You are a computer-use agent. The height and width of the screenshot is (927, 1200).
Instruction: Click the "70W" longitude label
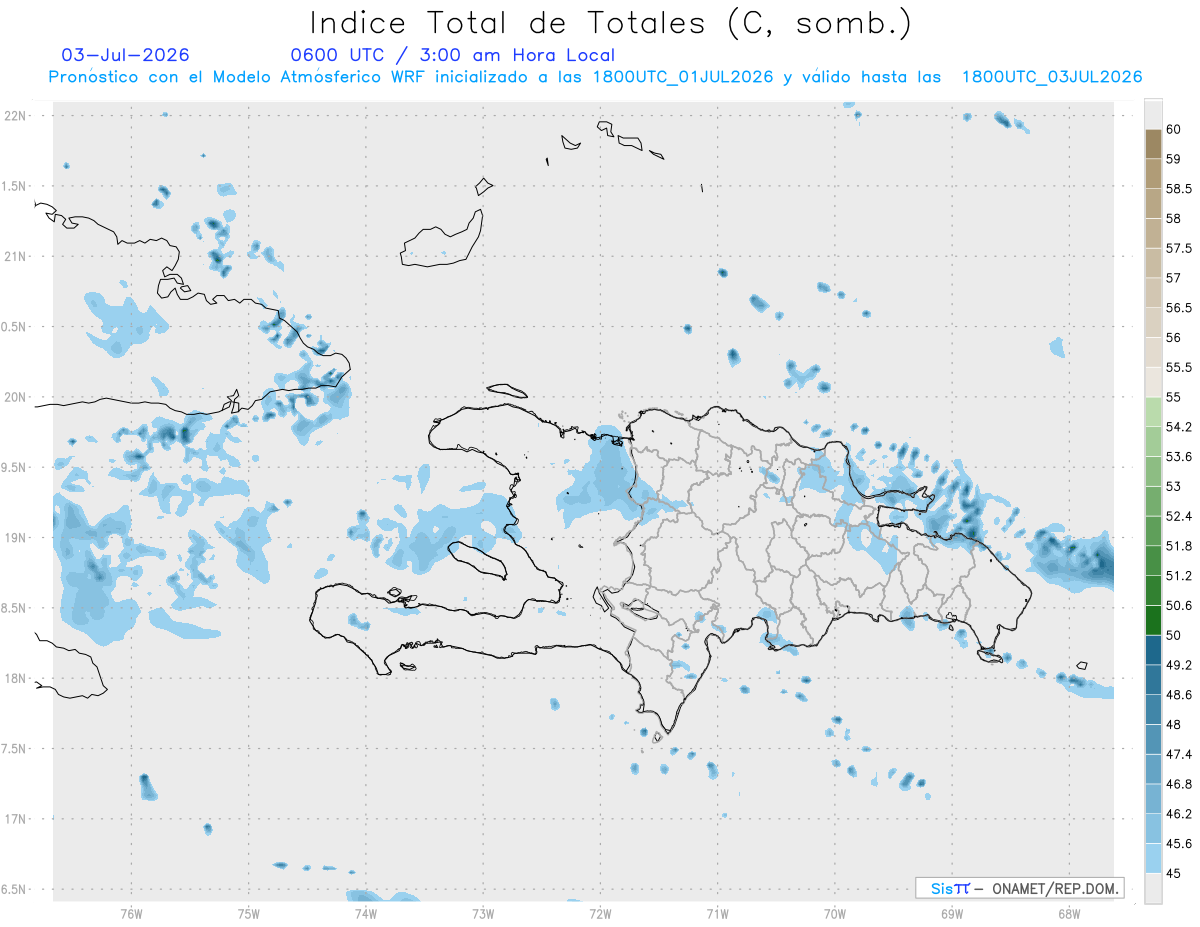(835, 914)
